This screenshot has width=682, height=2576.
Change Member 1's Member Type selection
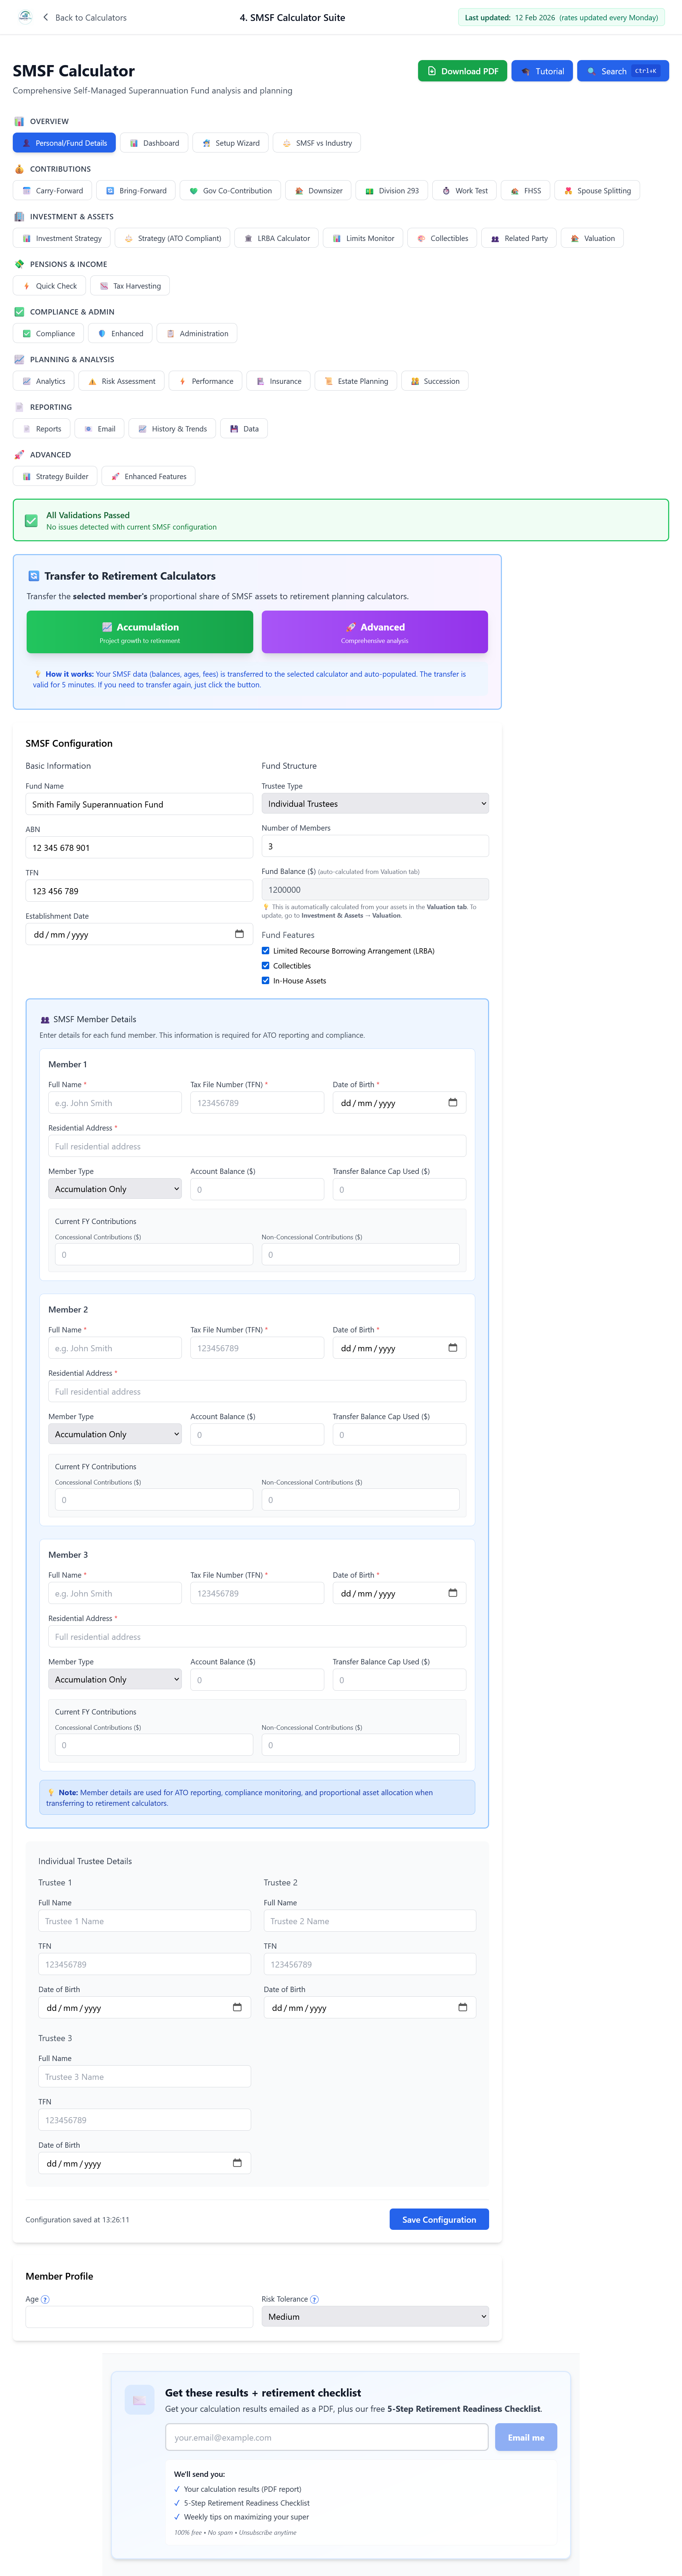click(115, 1188)
